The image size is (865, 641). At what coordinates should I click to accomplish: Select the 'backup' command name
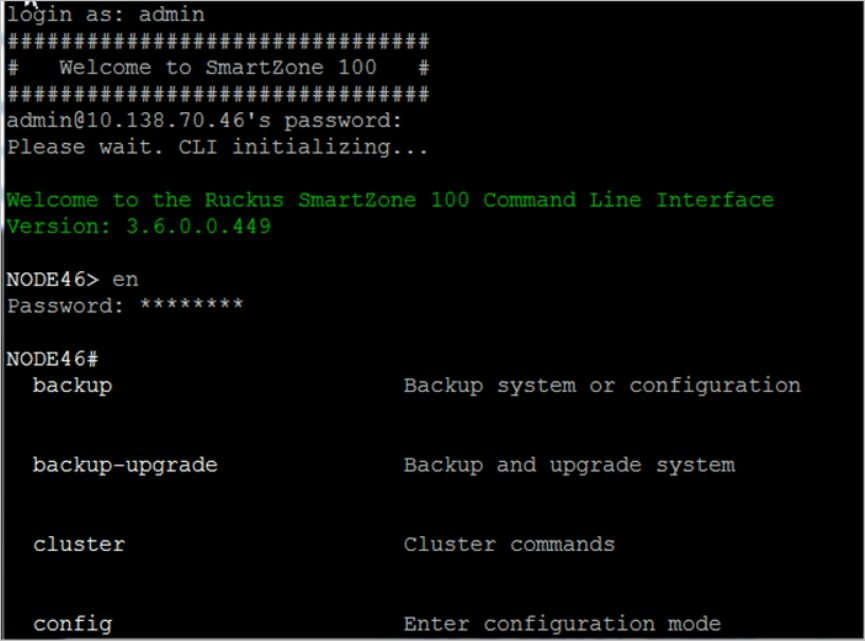tap(72, 385)
